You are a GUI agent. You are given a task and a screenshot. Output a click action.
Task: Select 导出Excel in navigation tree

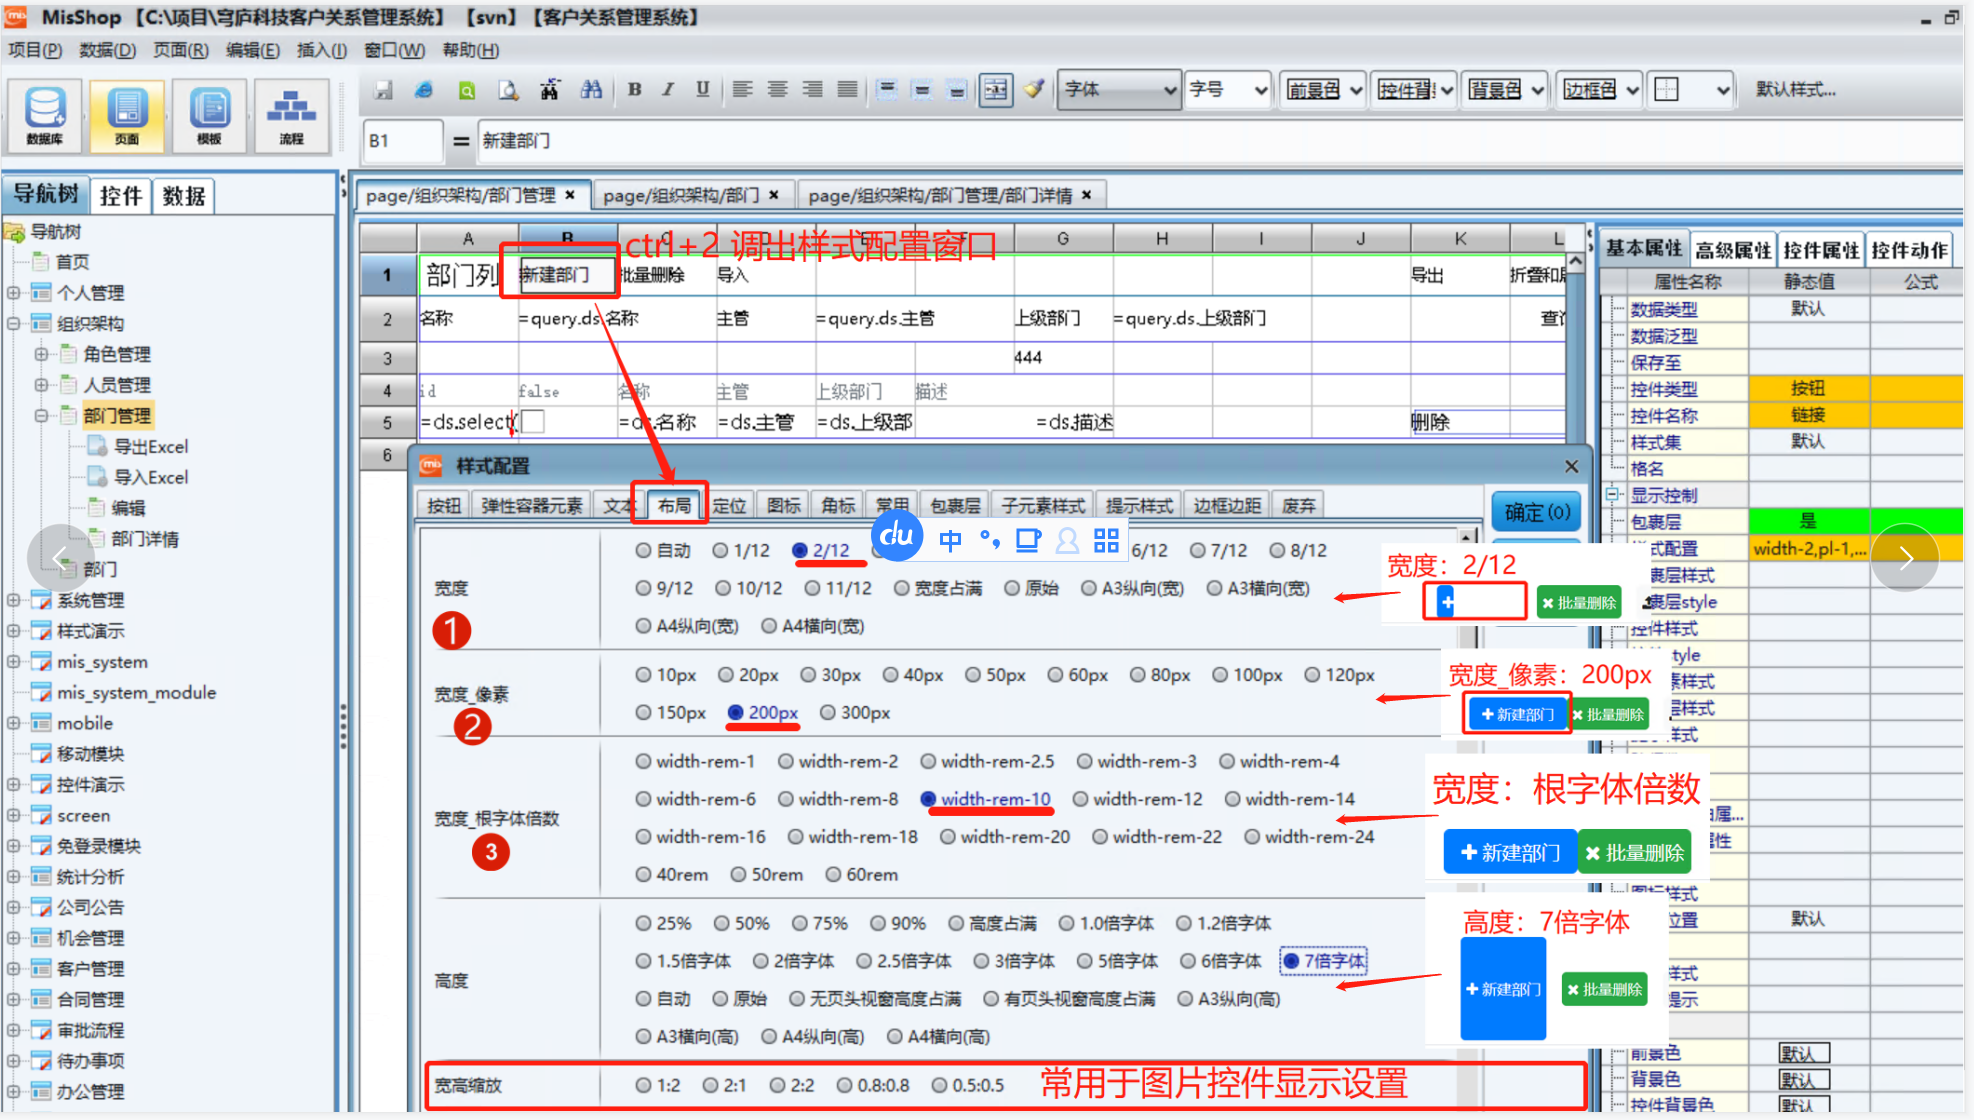[x=150, y=447]
